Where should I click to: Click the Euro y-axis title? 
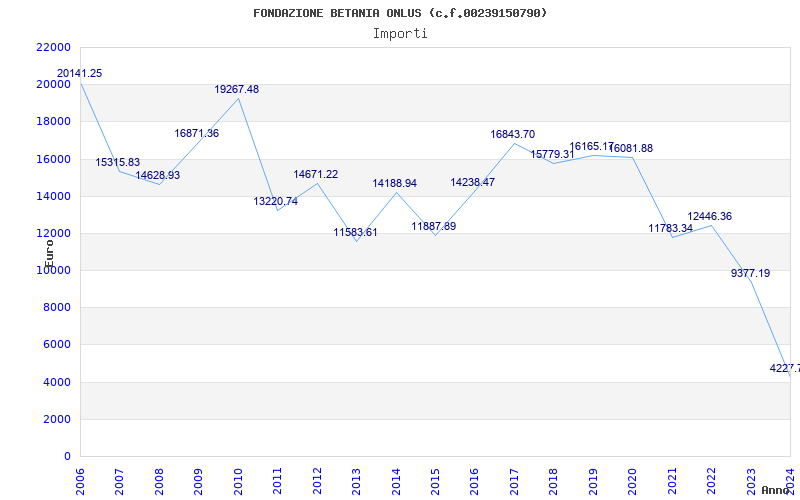49,253
